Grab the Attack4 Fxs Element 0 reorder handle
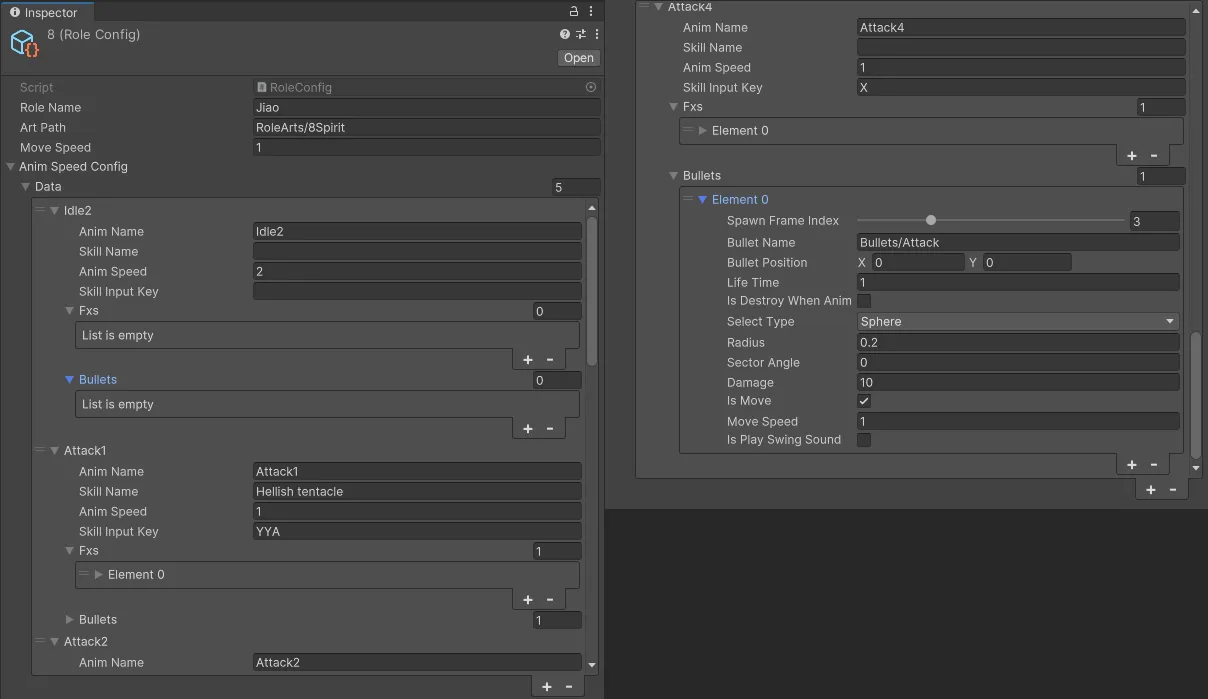Screen dimensions: 1208x699 coord(688,130)
